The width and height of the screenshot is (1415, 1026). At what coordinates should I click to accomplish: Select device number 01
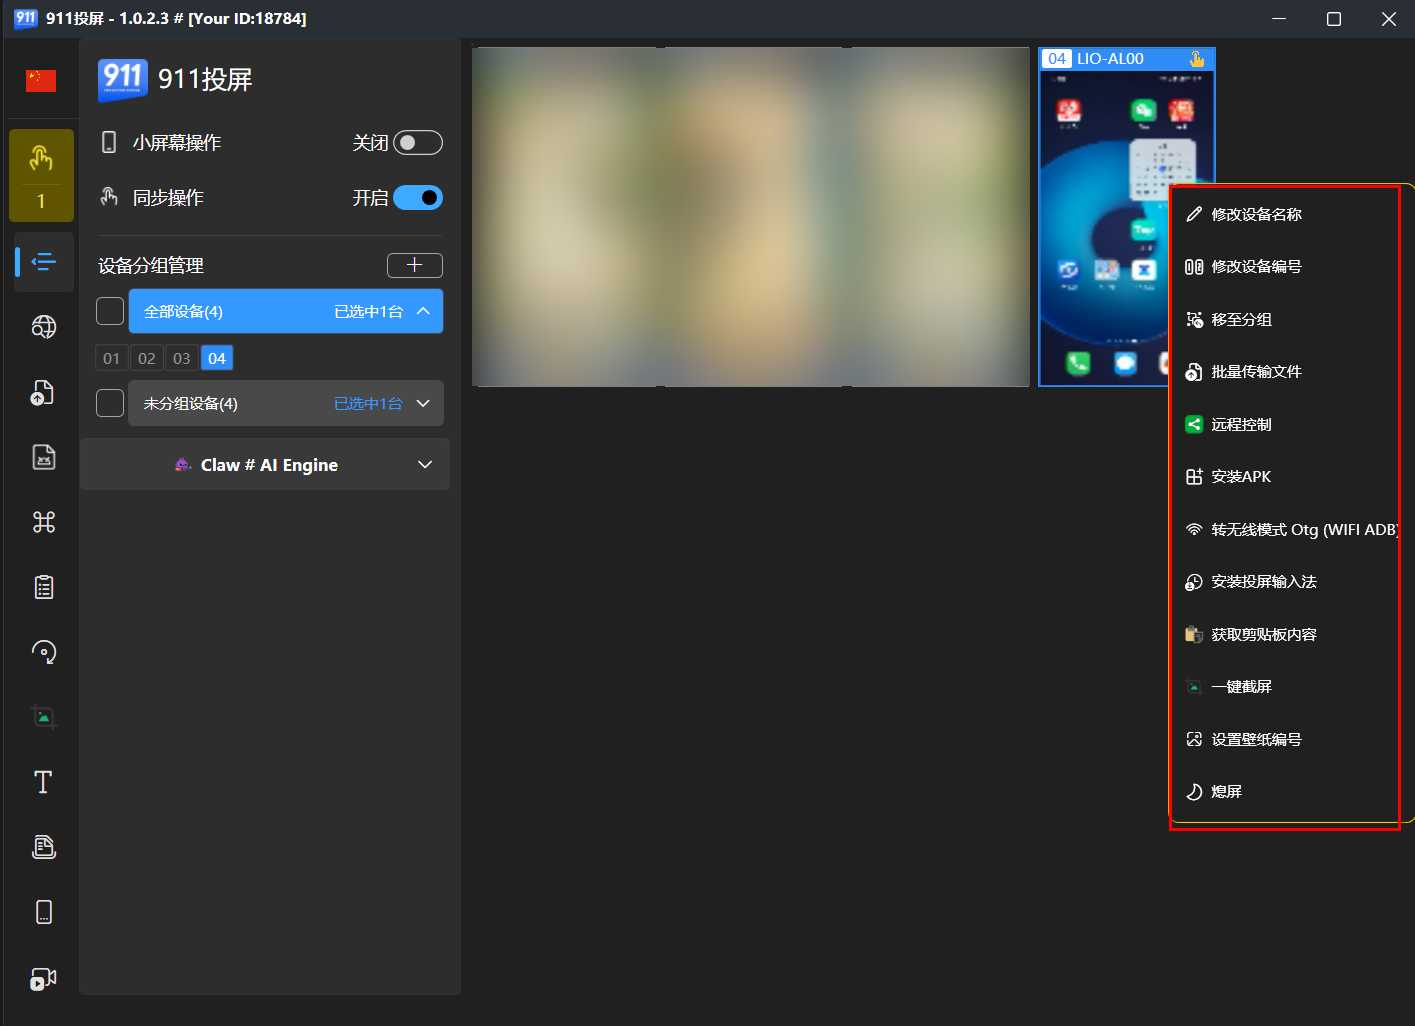[111, 358]
